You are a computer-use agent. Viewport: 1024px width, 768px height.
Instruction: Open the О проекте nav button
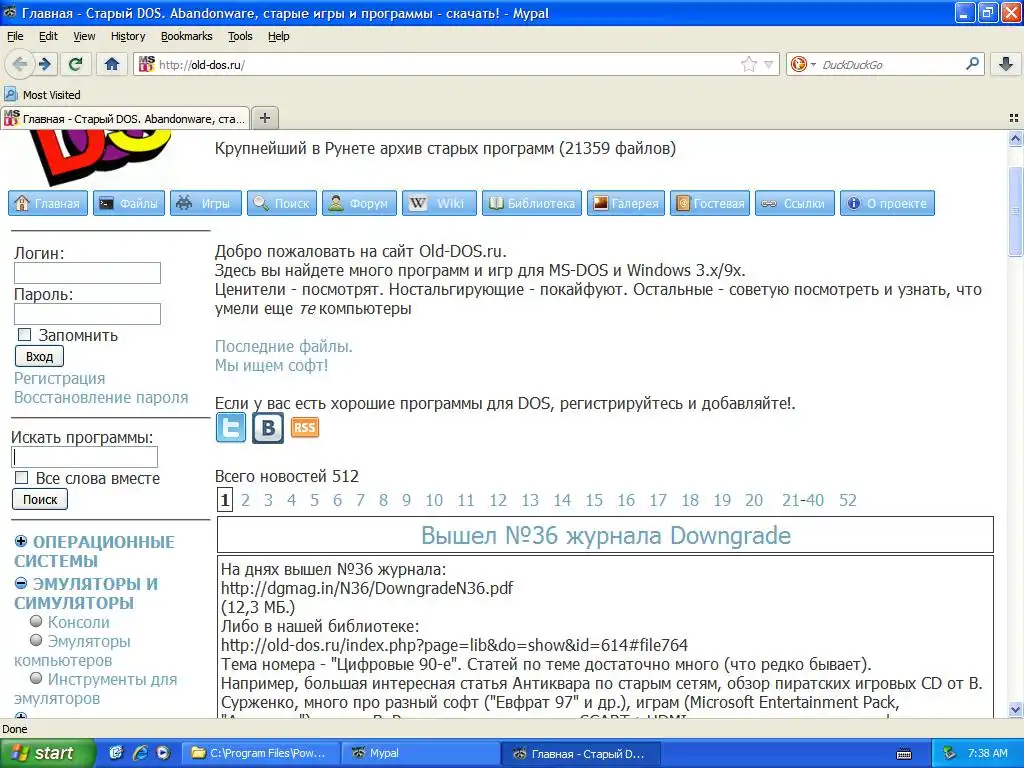point(888,203)
